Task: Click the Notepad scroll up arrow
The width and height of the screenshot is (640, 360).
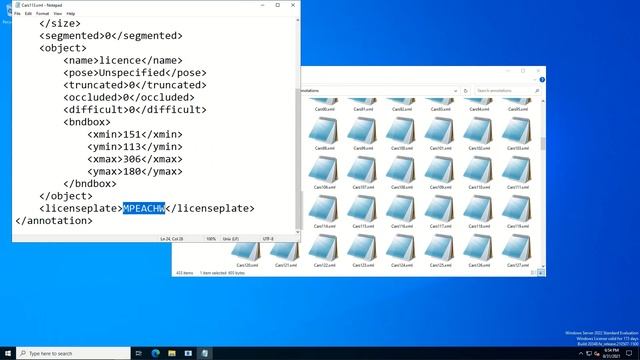Action: click(x=298, y=20)
